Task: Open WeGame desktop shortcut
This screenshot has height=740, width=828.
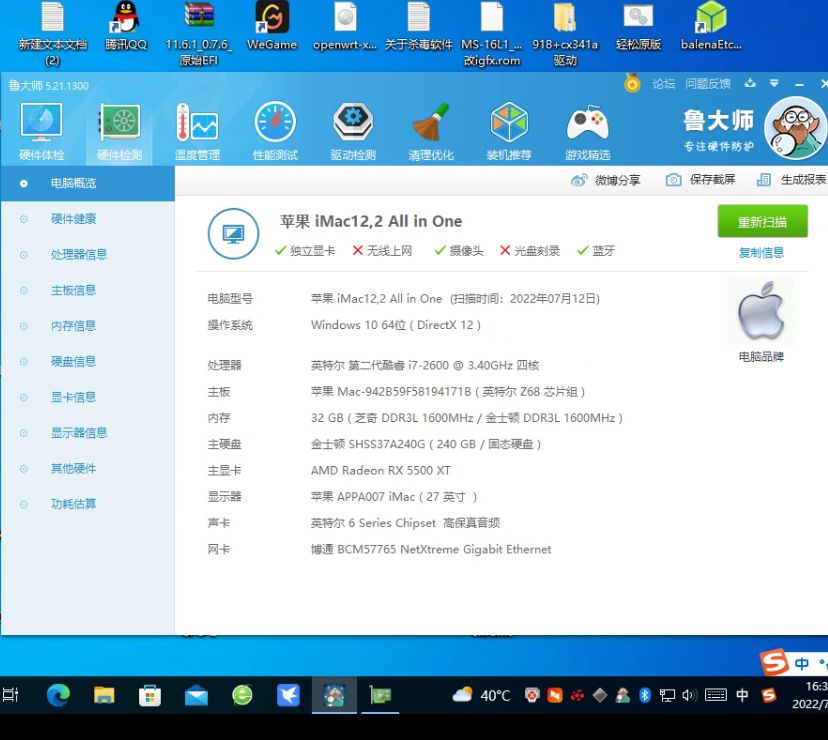Action: tap(271, 26)
